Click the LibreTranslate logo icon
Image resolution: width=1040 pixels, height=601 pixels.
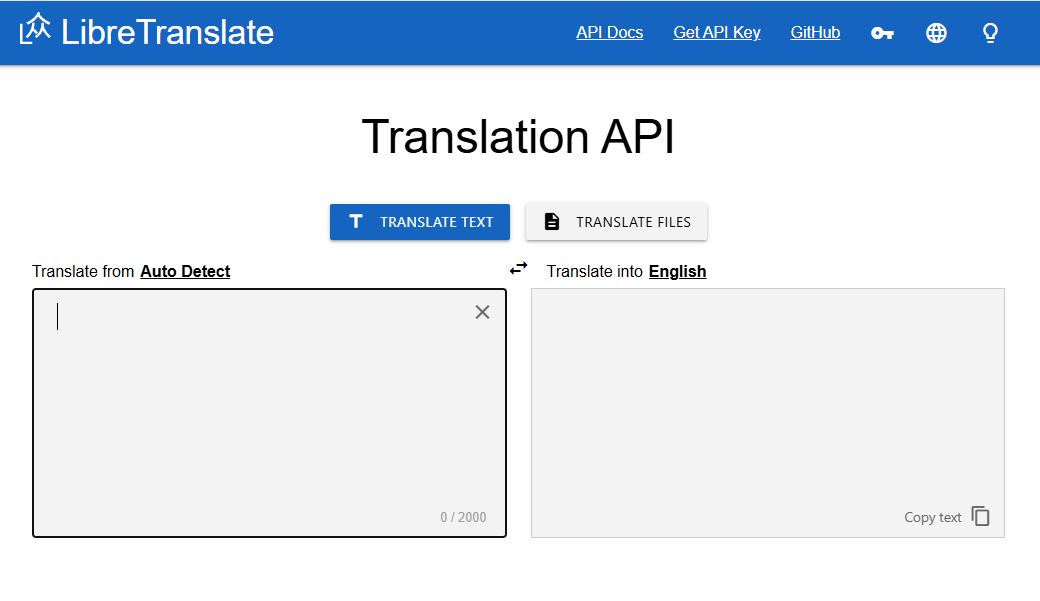(35, 30)
